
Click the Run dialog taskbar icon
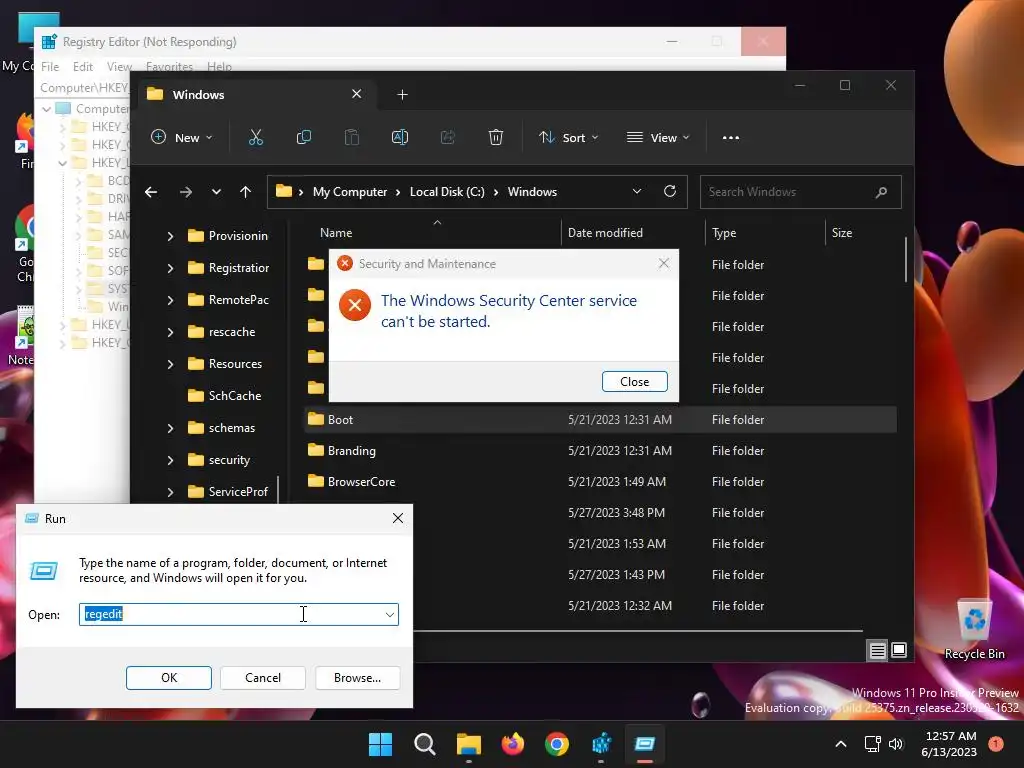645,744
